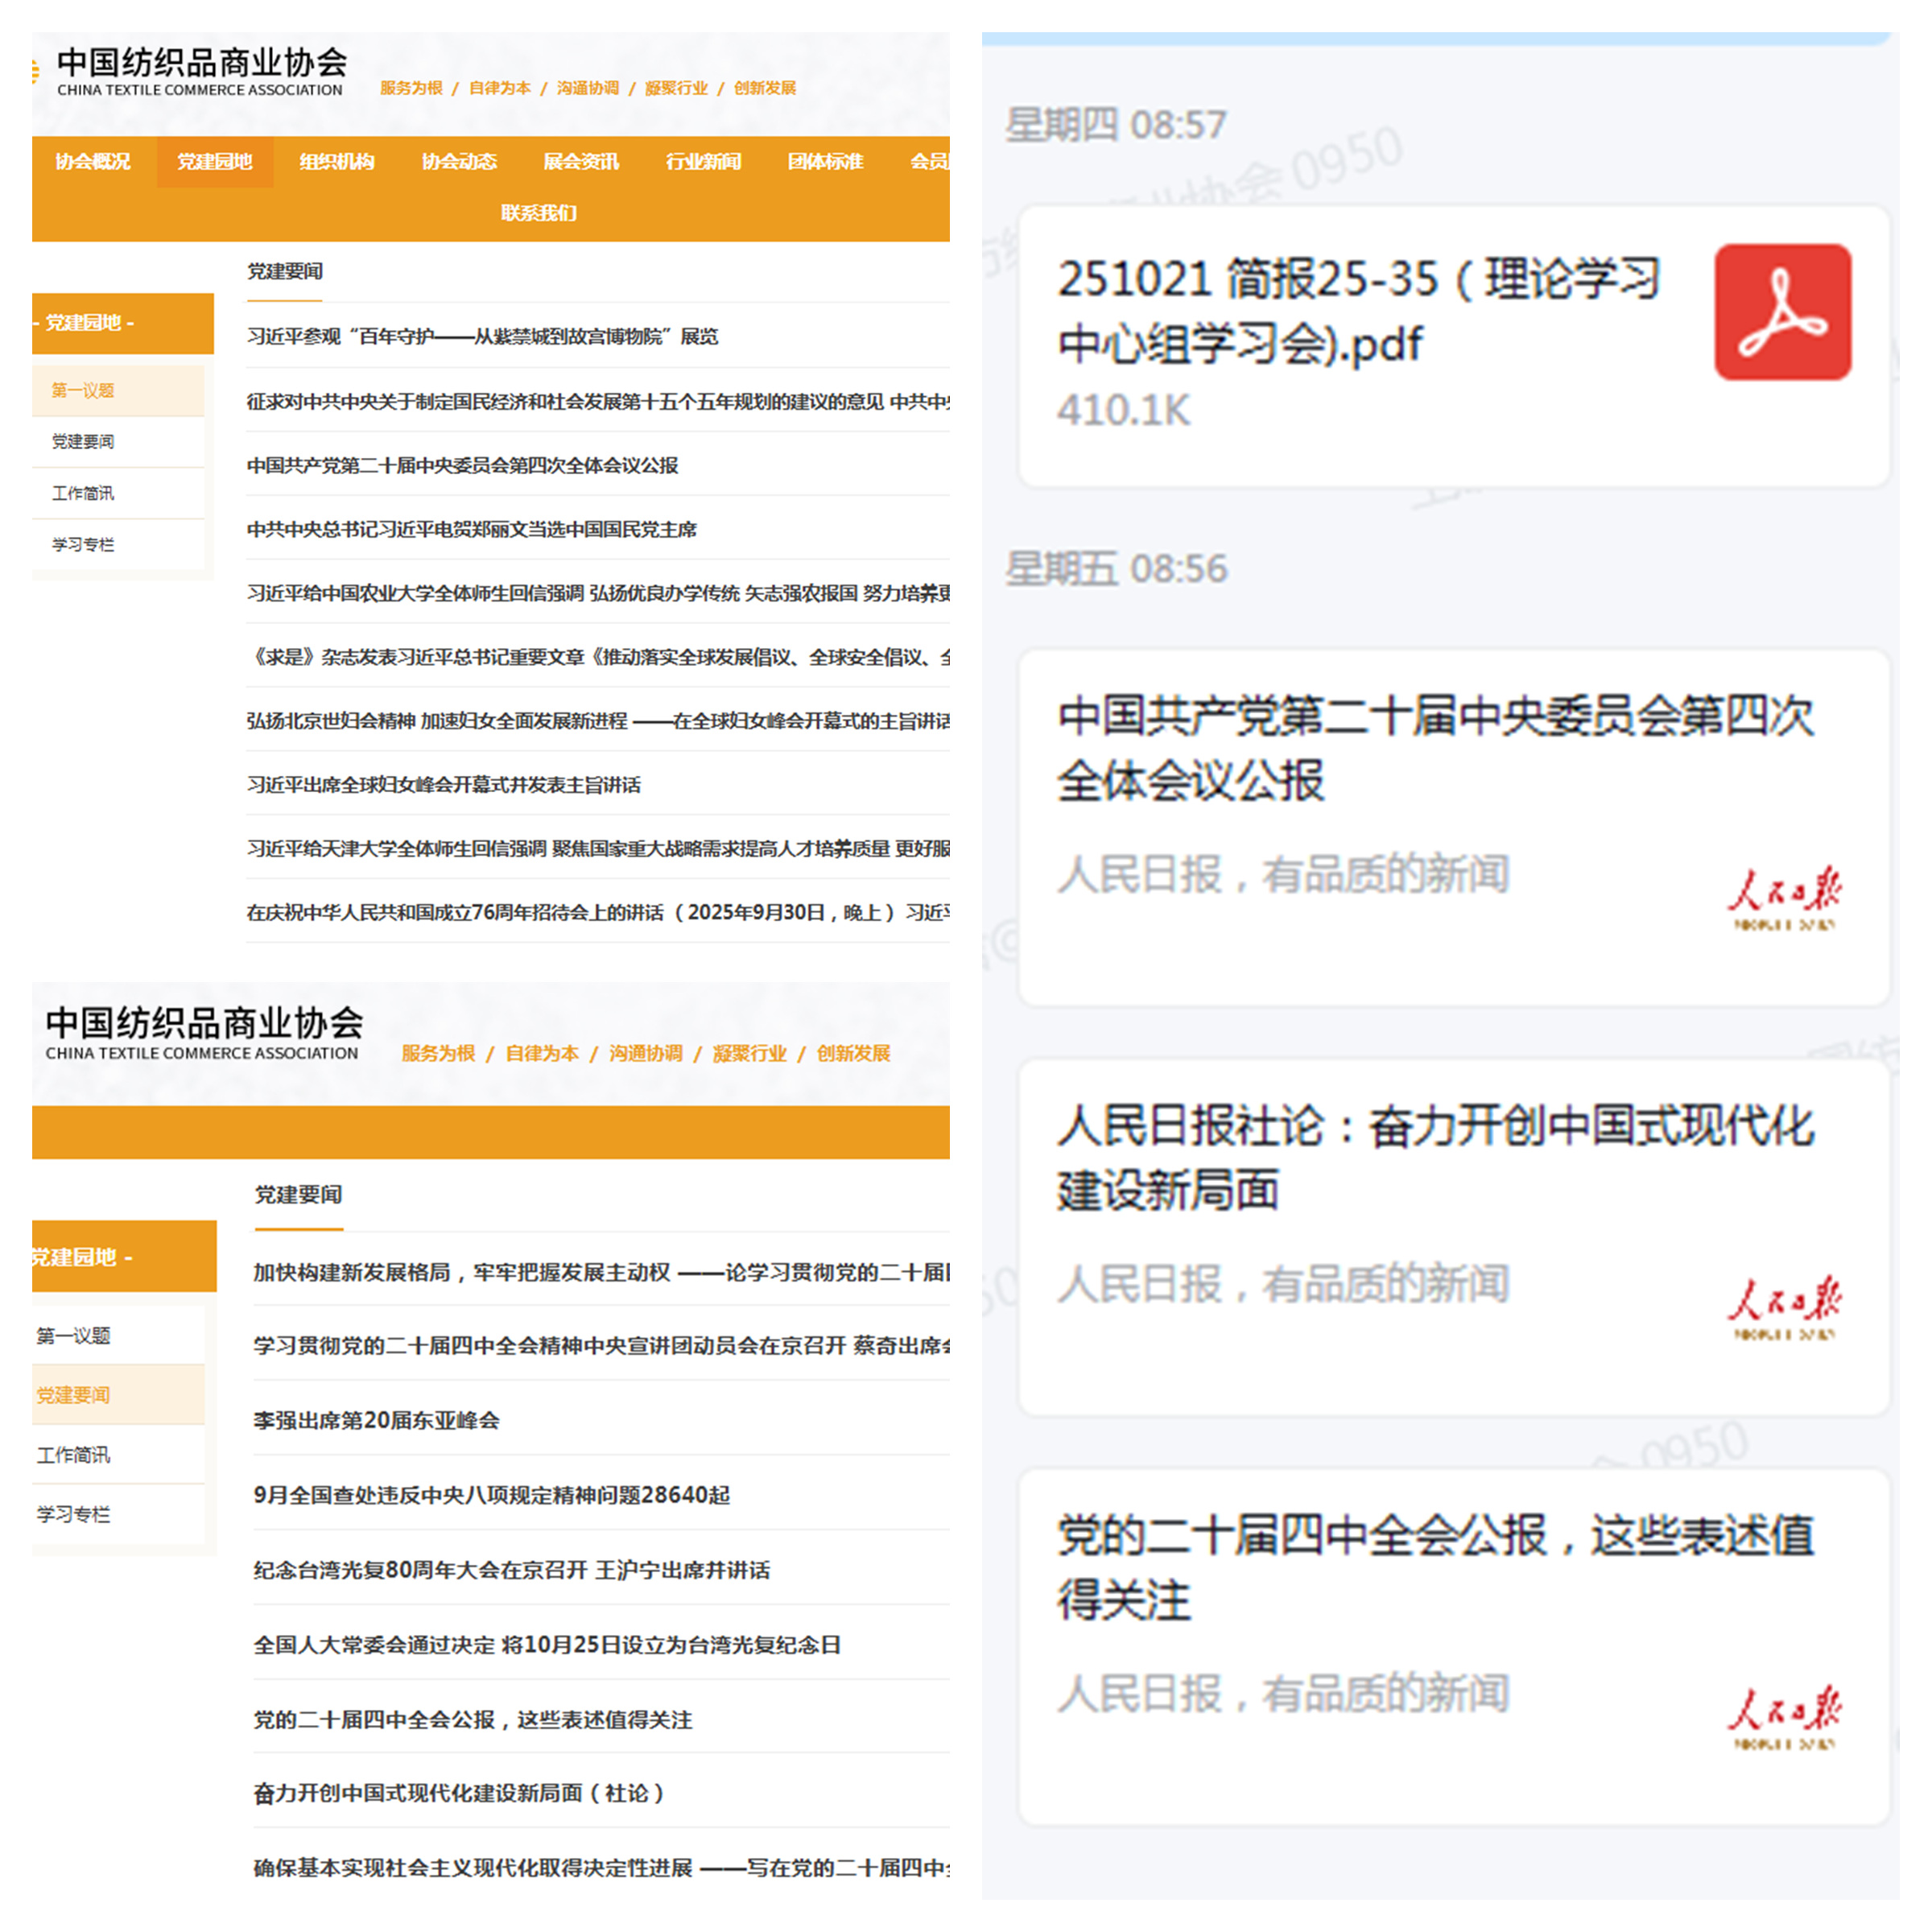
Task: Open the red PDF file icon
Action: pos(1782,312)
